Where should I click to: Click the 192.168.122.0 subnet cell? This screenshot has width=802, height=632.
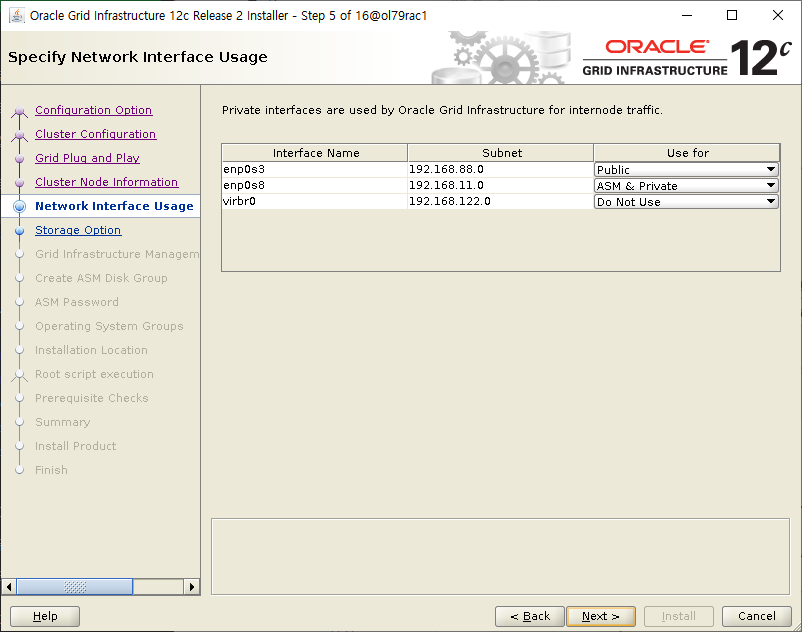pyautogui.click(x=501, y=201)
